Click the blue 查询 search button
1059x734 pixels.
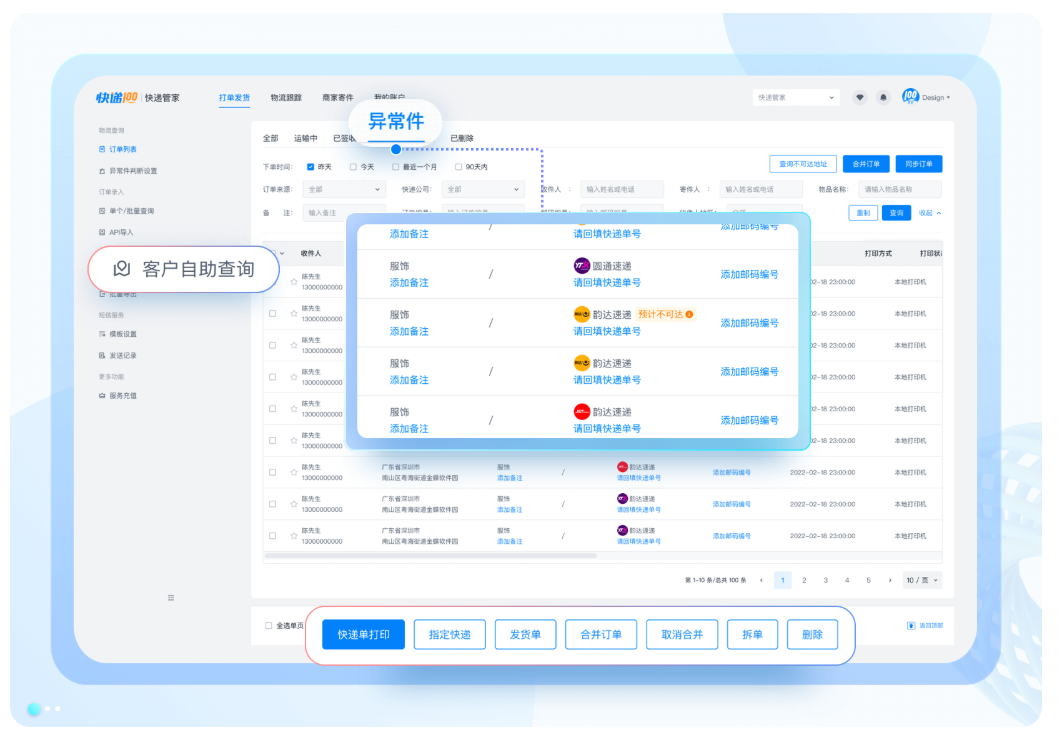pos(896,213)
